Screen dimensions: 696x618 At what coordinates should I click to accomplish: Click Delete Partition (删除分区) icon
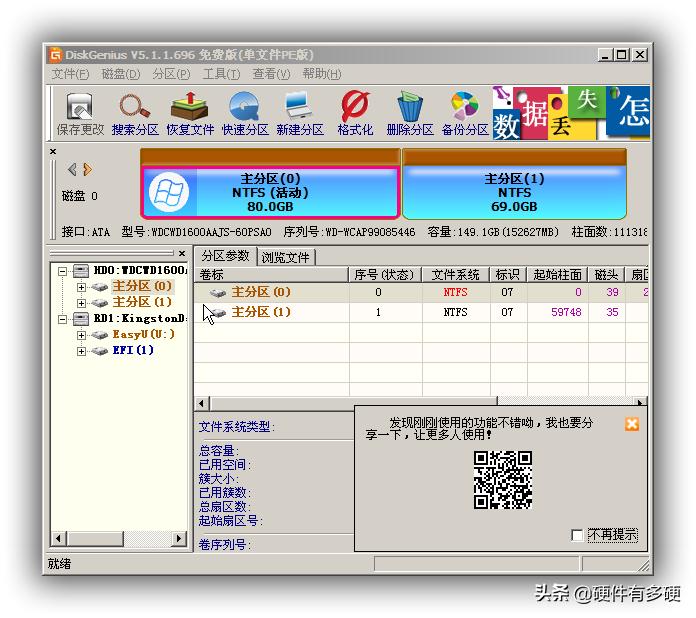(410, 114)
